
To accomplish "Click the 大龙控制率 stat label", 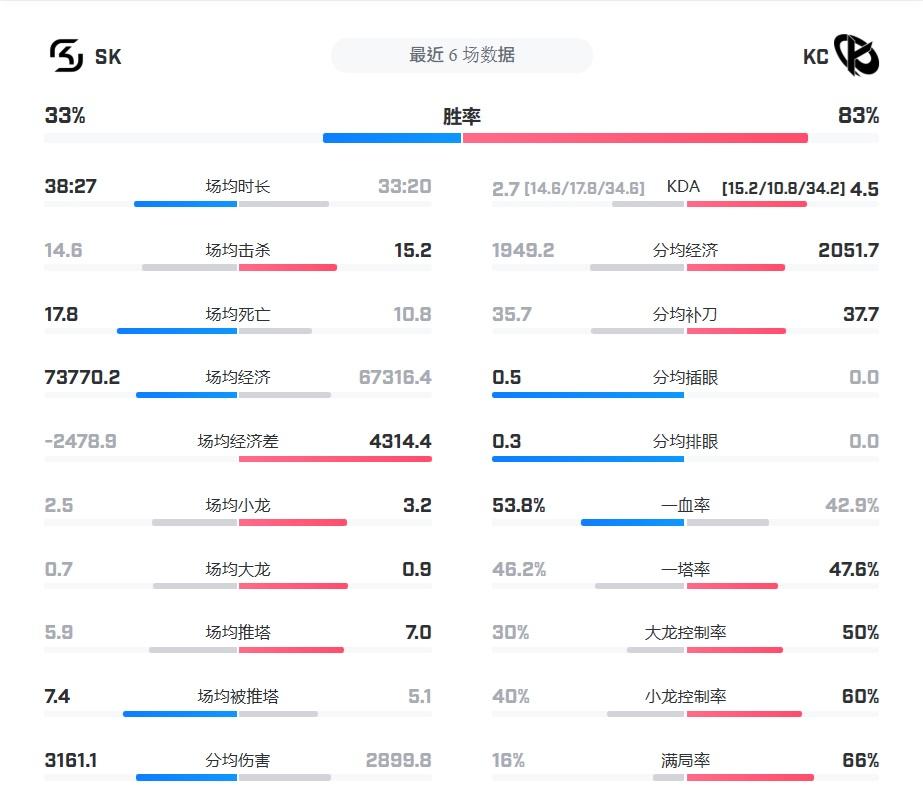I will (686, 632).
